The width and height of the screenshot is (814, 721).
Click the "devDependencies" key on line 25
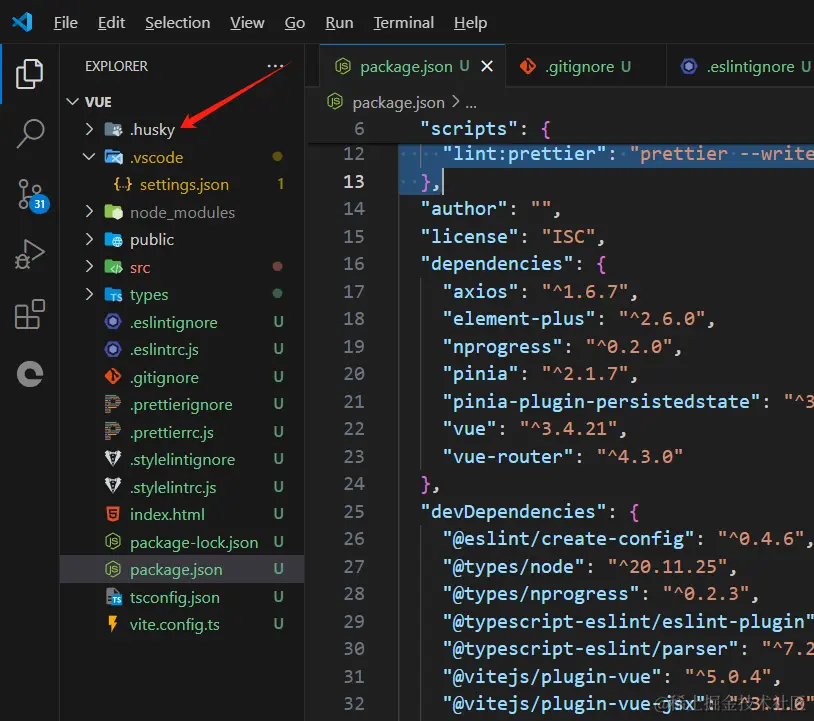(513, 512)
